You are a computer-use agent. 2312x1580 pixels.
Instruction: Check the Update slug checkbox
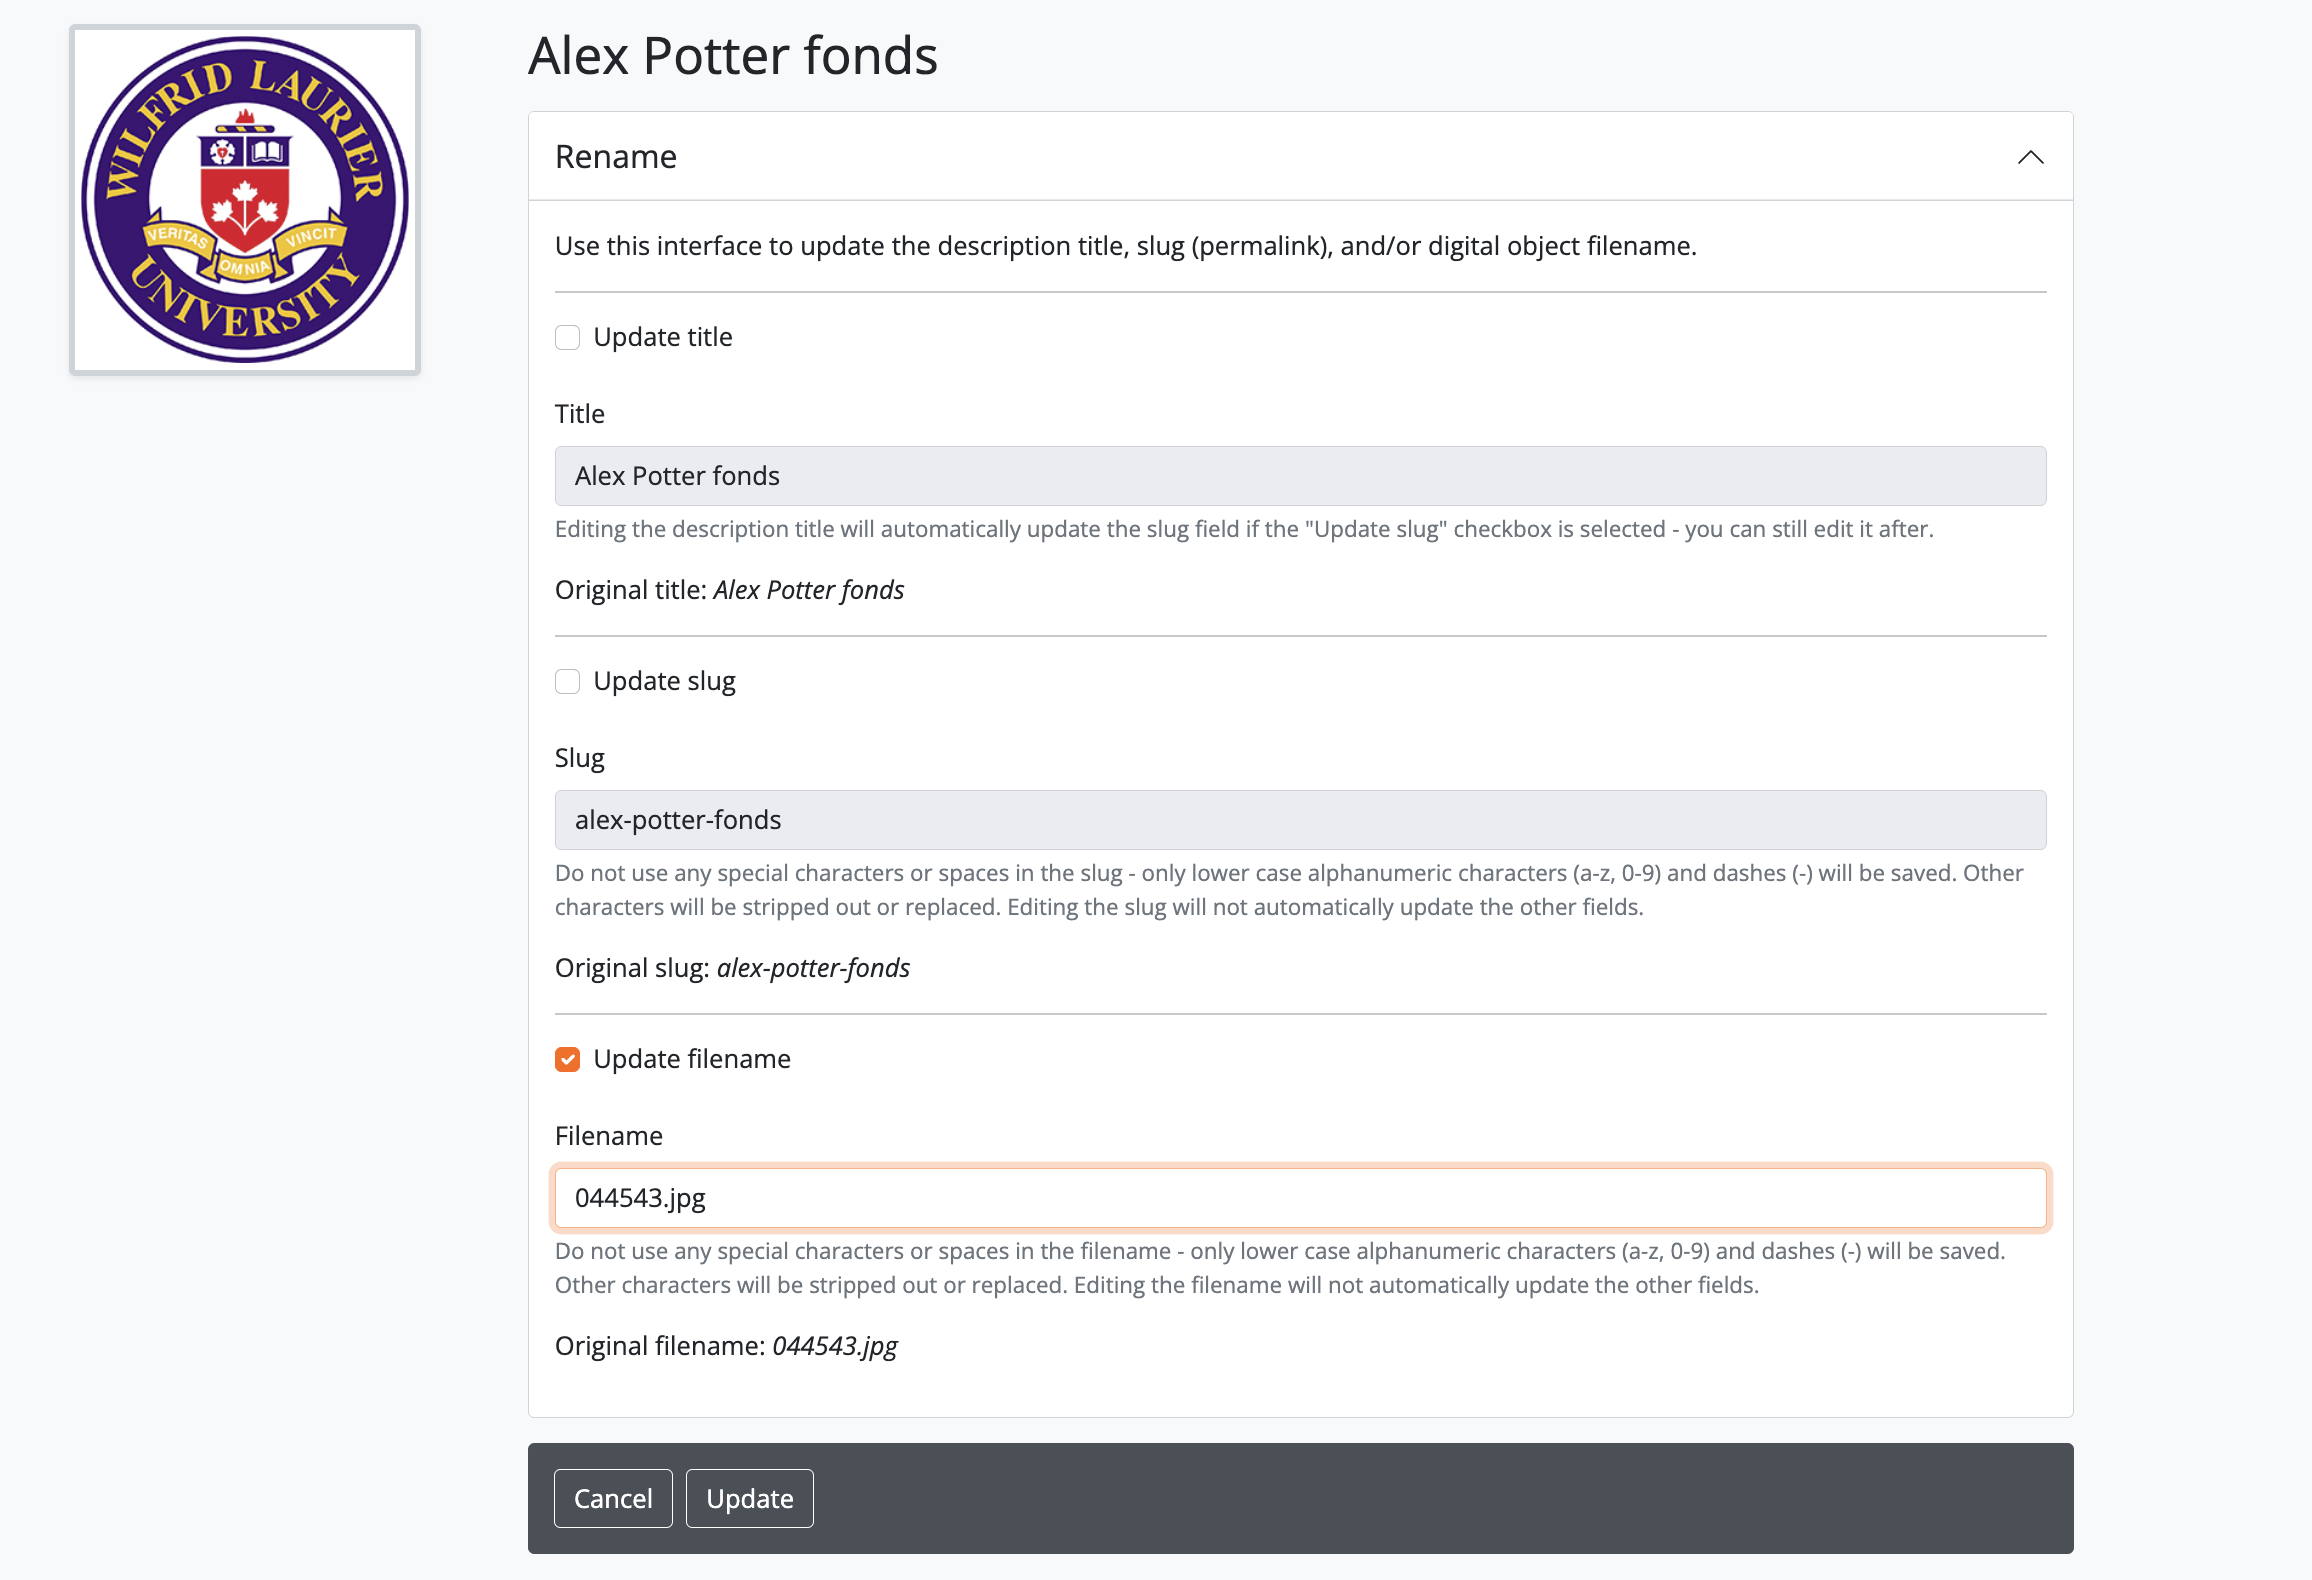coord(567,682)
